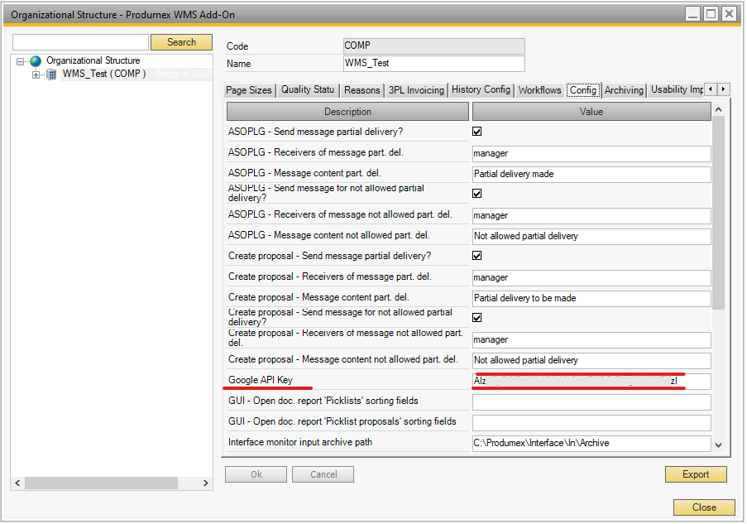The height and width of the screenshot is (524, 747).
Task: Click the Export button
Action: (696, 475)
